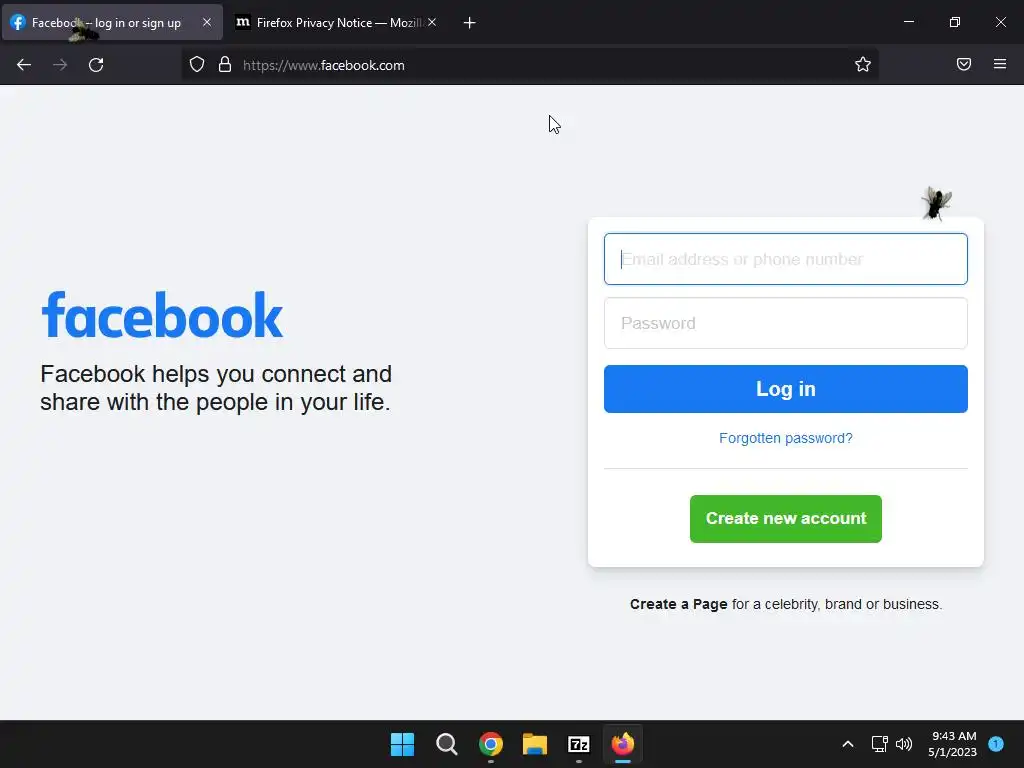Click the Create new account button
Viewport: 1024px width, 768px height.
(x=786, y=519)
